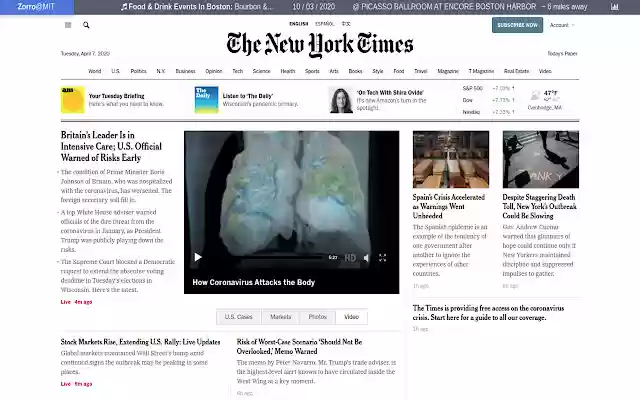Viewport: 640px width, 400px height.
Task: Open the Politics section
Action: coord(138,71)
